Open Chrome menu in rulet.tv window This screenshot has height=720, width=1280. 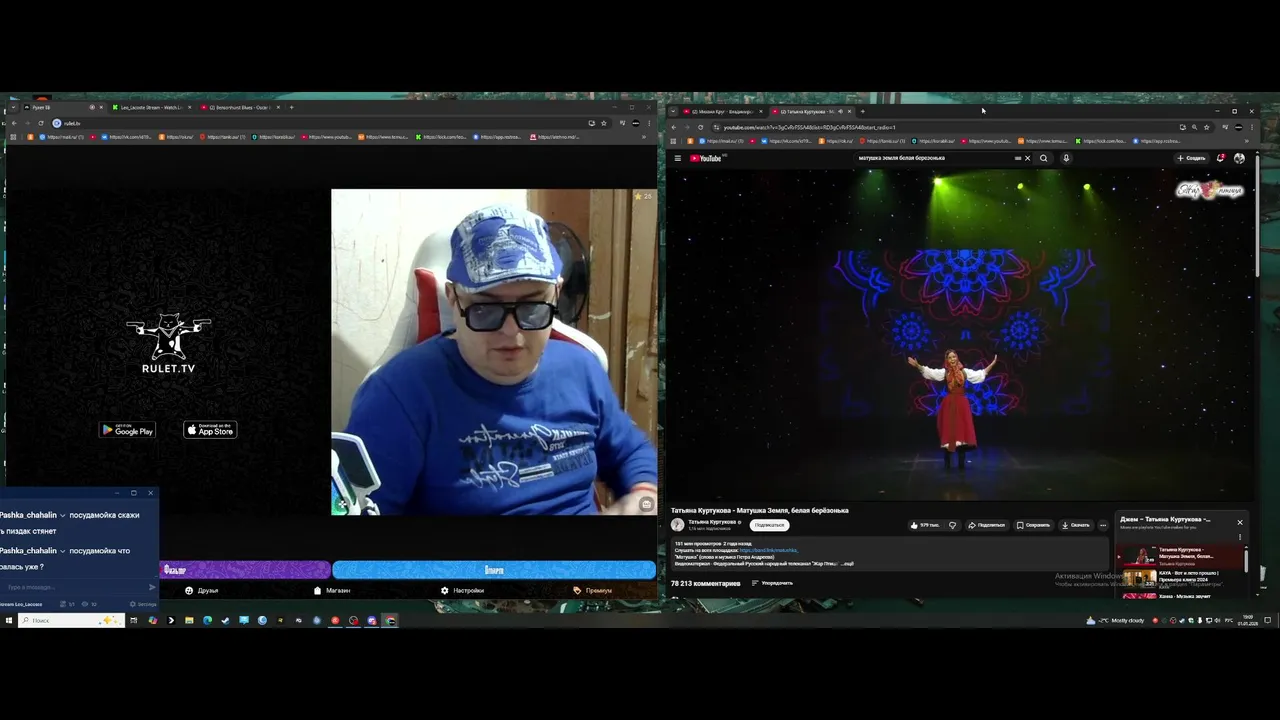pyautogui.click(x=649, y=123)
